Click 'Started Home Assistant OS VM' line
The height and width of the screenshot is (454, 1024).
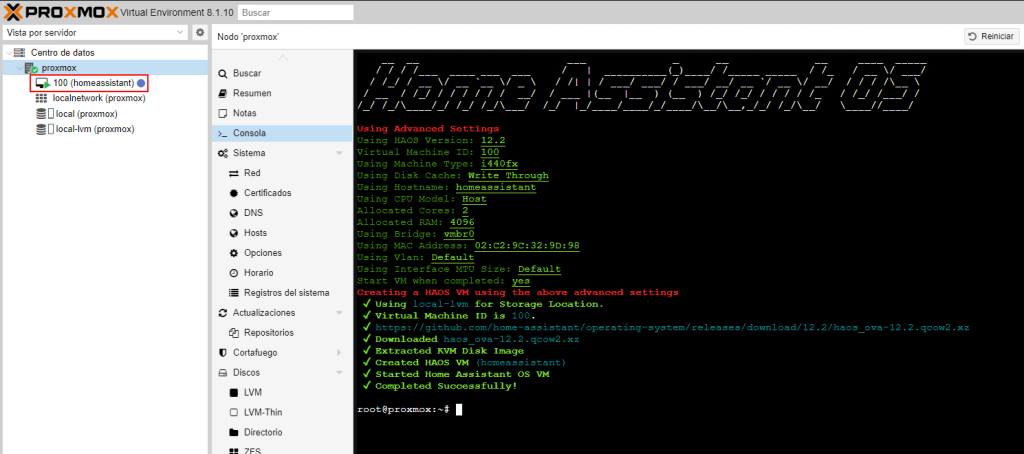coord(462,374)
